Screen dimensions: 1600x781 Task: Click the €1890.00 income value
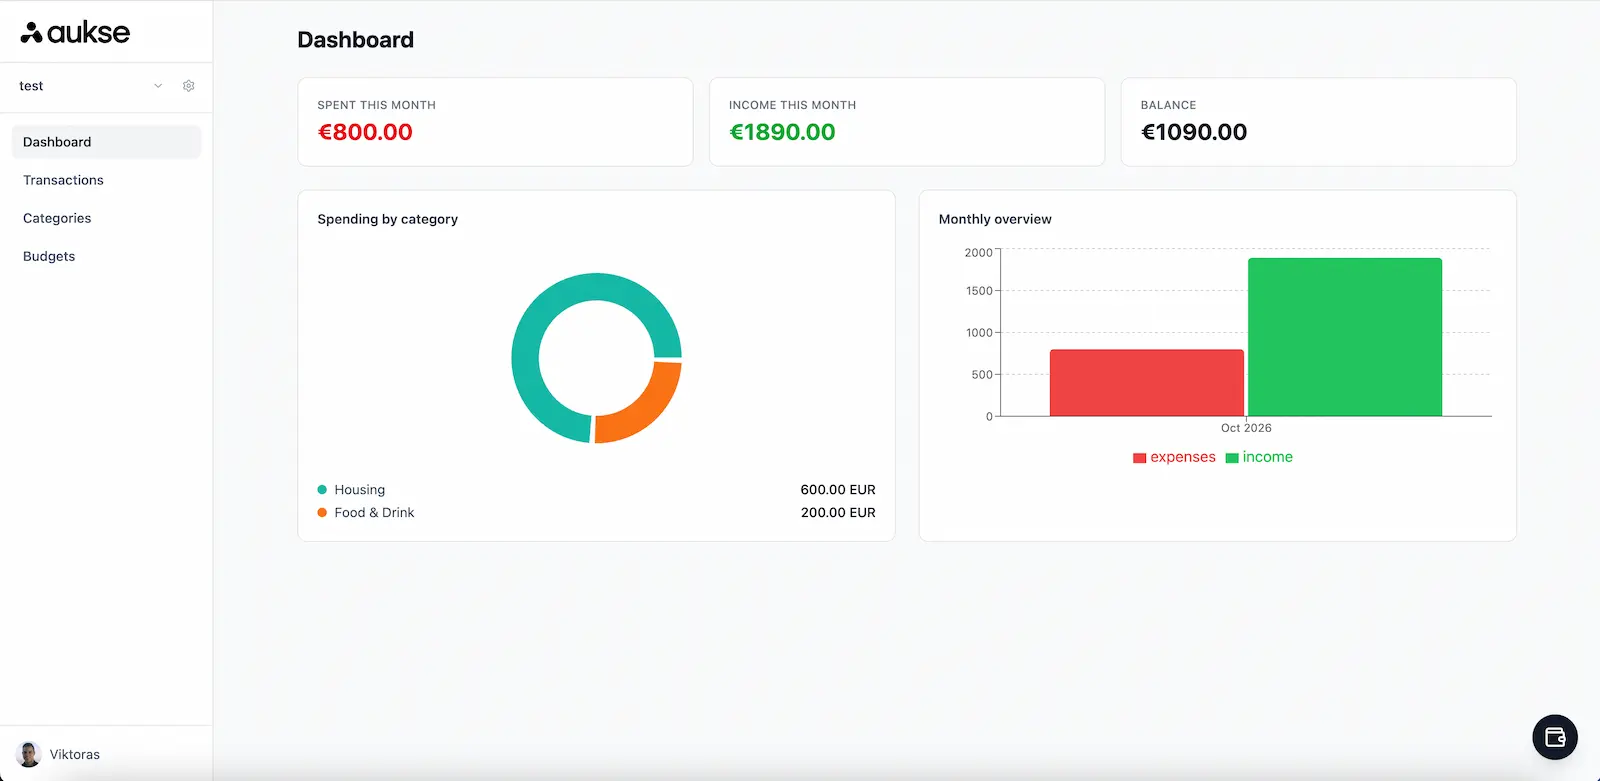coord(782,132)
